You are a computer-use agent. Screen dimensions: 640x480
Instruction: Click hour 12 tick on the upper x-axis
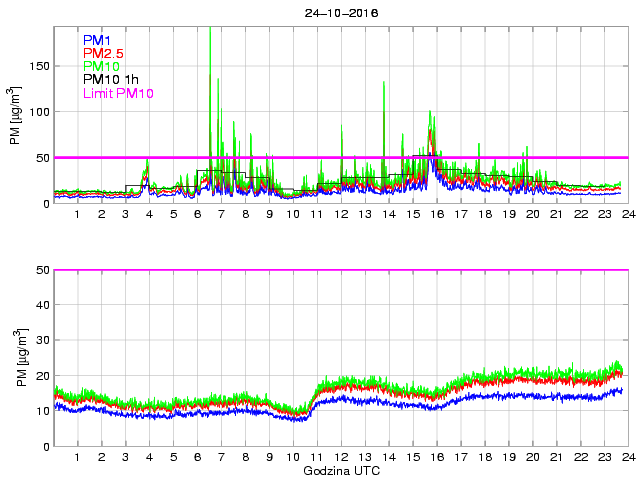(x=340, y=214)
